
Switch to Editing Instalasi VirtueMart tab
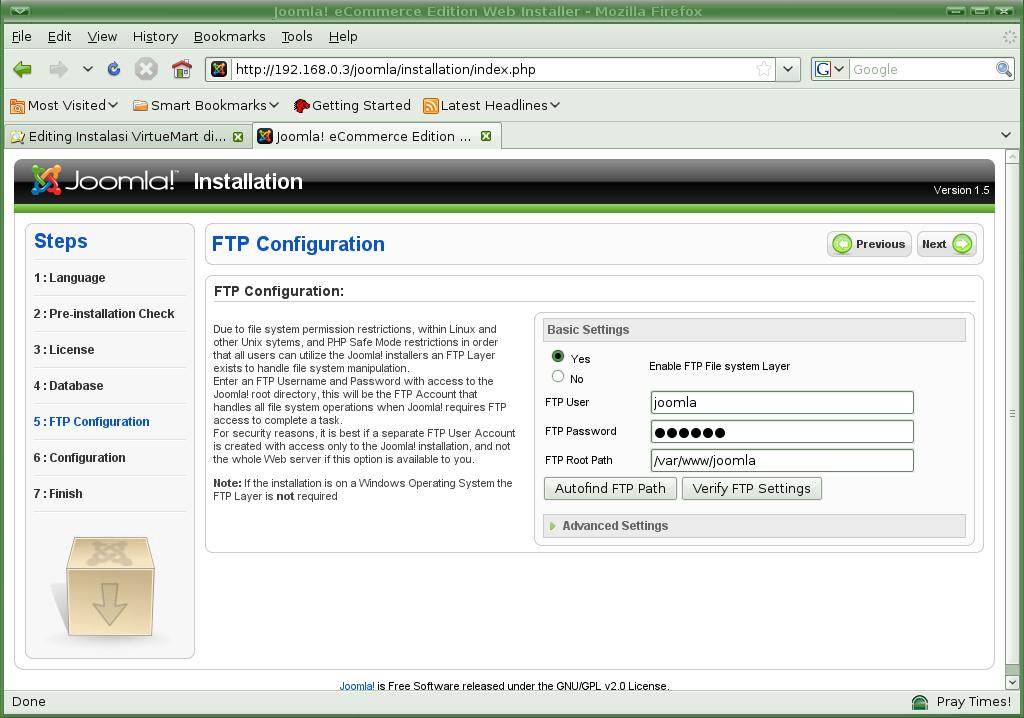[x=127, y=137]
